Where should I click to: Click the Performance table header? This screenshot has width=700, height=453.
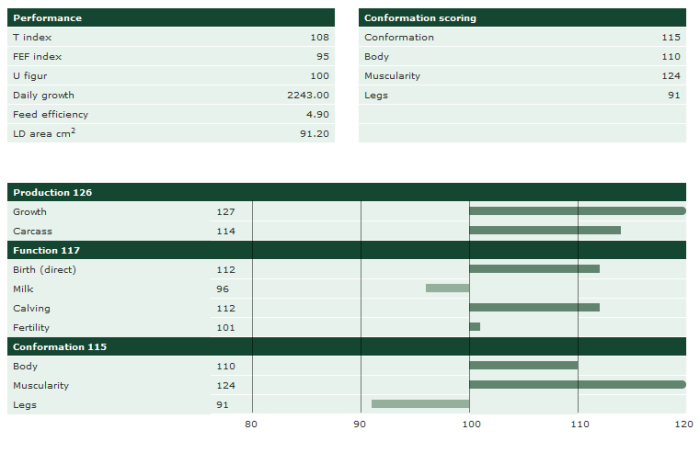[47, 18]
